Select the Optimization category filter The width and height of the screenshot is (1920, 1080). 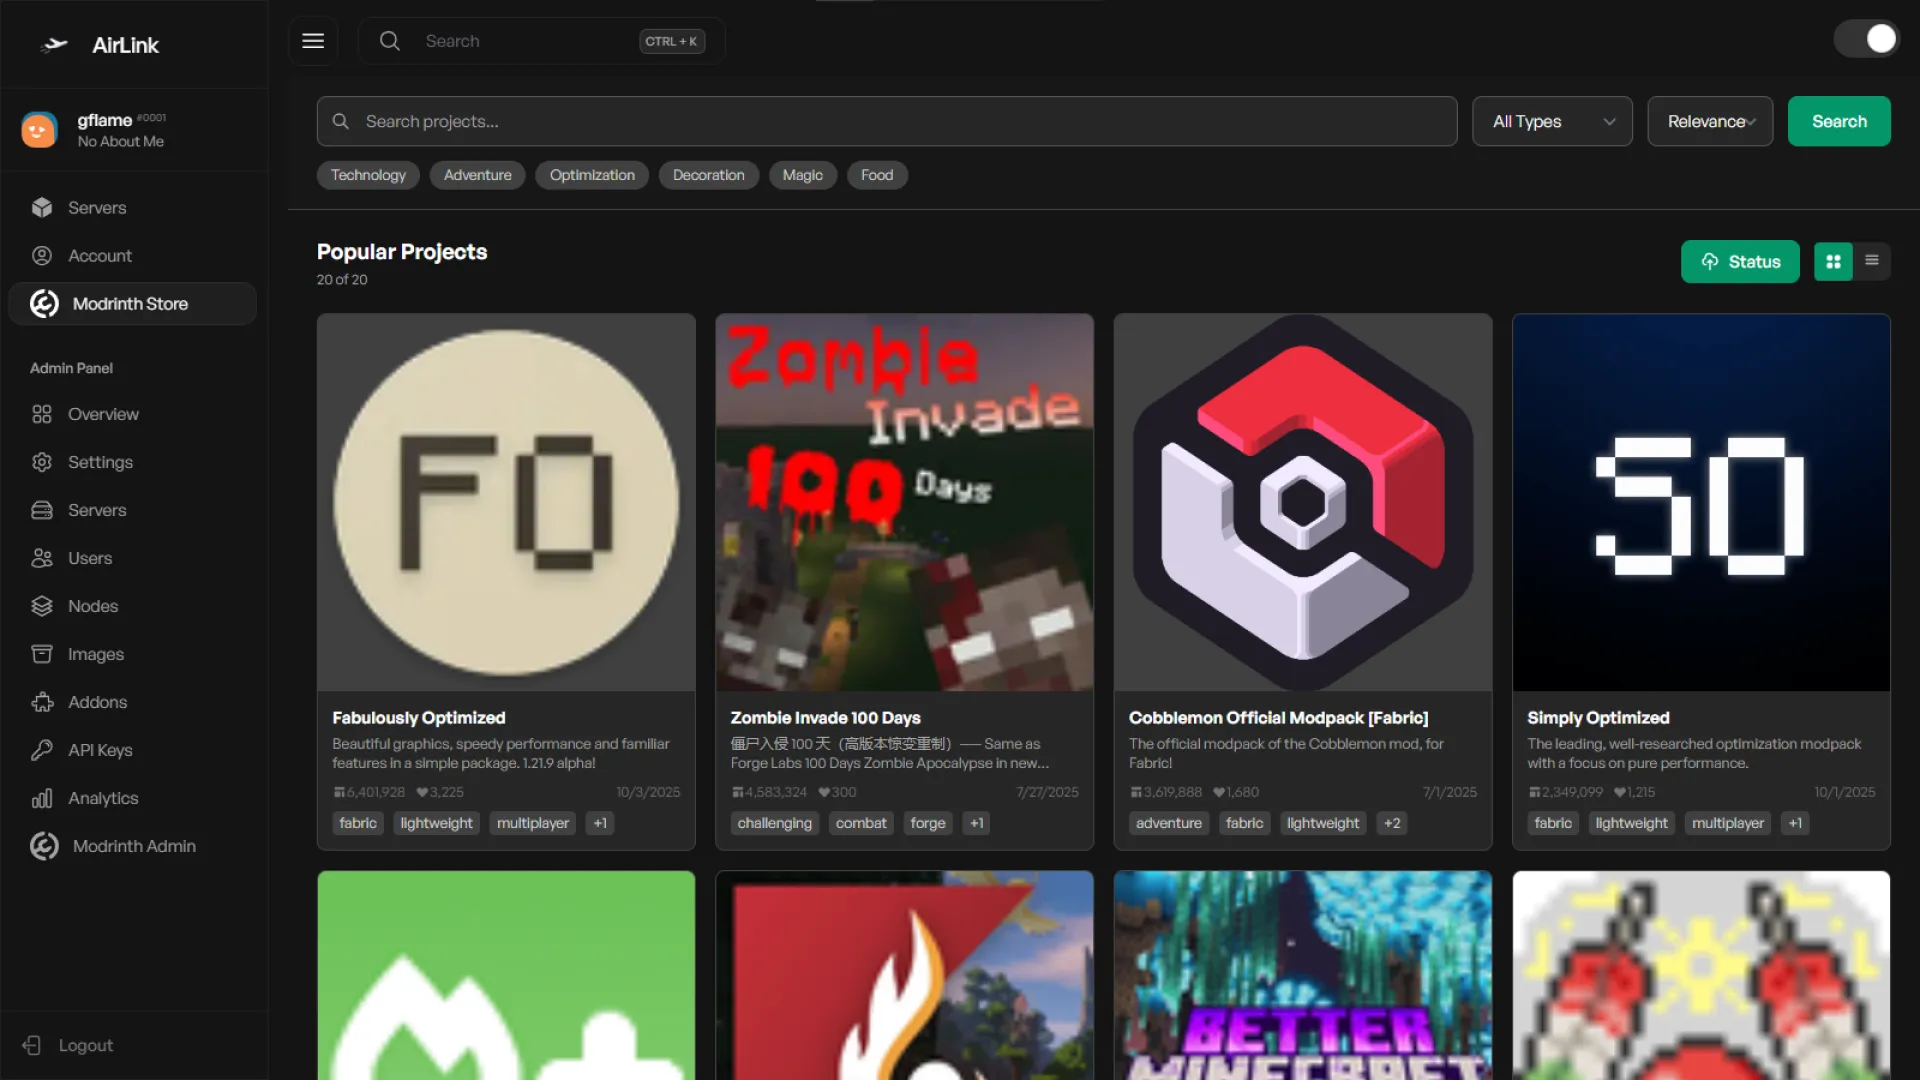click(592, 175)
